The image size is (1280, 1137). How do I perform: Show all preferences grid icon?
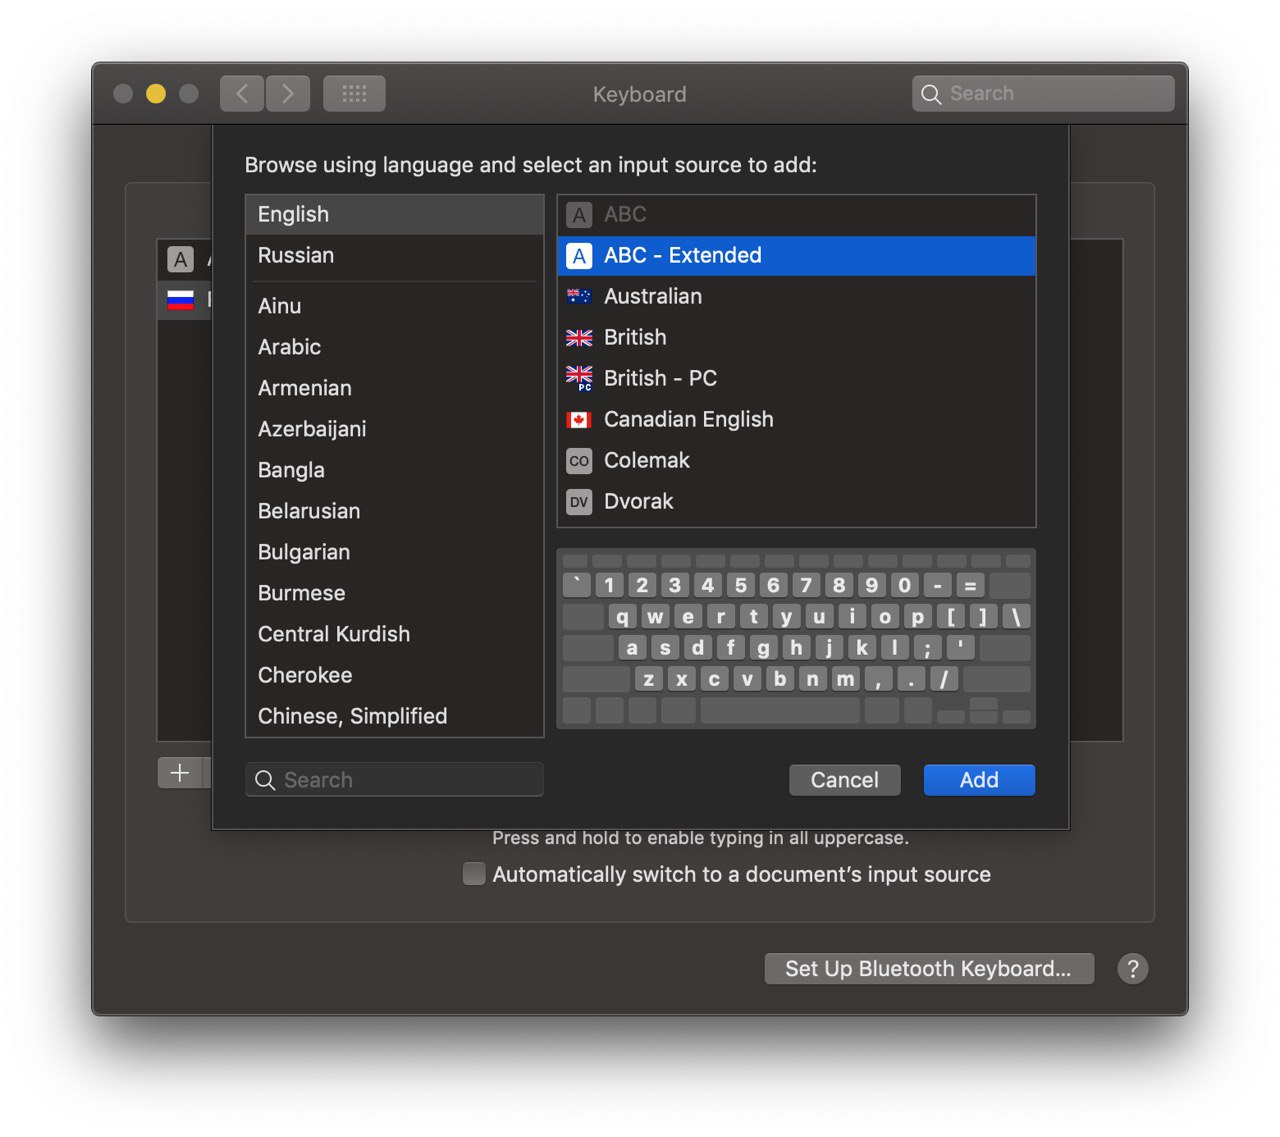click(354, 94)
